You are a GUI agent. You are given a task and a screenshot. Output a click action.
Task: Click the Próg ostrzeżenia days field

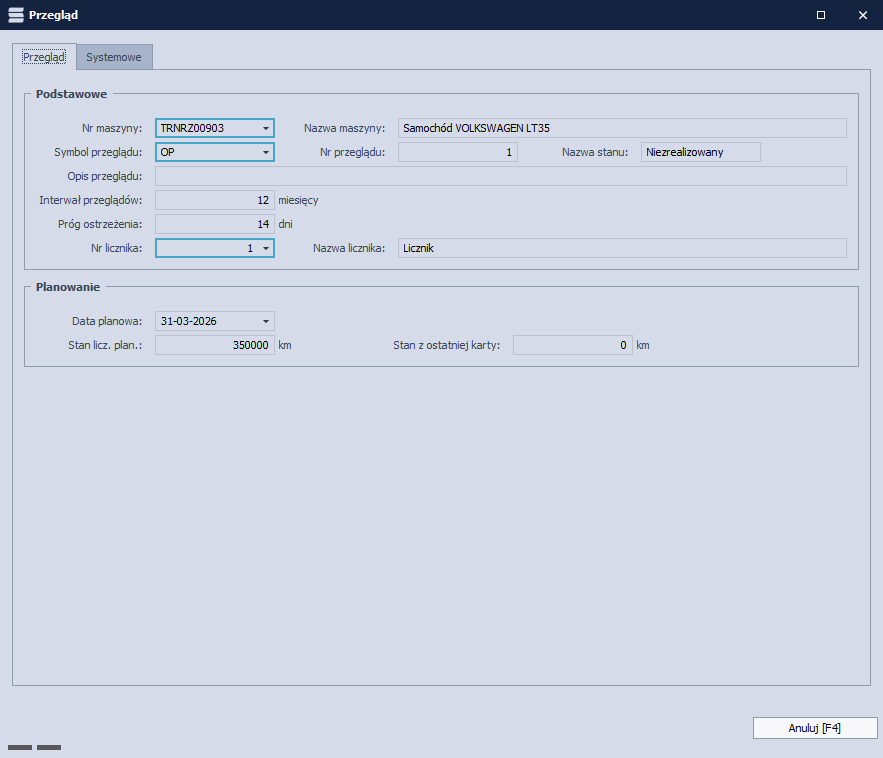pyautogui.click(x=214, y=224)
